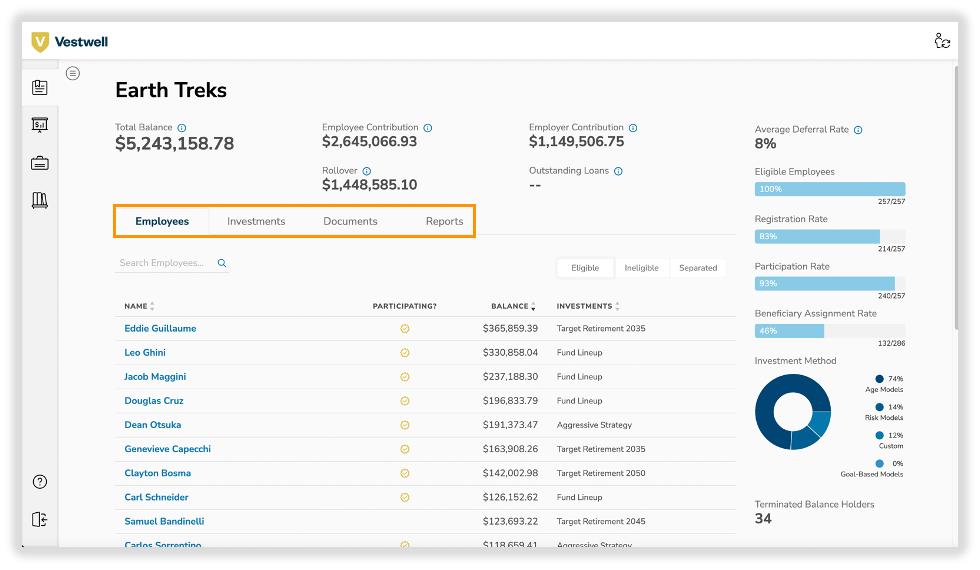The height and width of the screenshot is (570, 980).
Task: Click Carl Schneider's participating check icon
Action: pos(405,498)
